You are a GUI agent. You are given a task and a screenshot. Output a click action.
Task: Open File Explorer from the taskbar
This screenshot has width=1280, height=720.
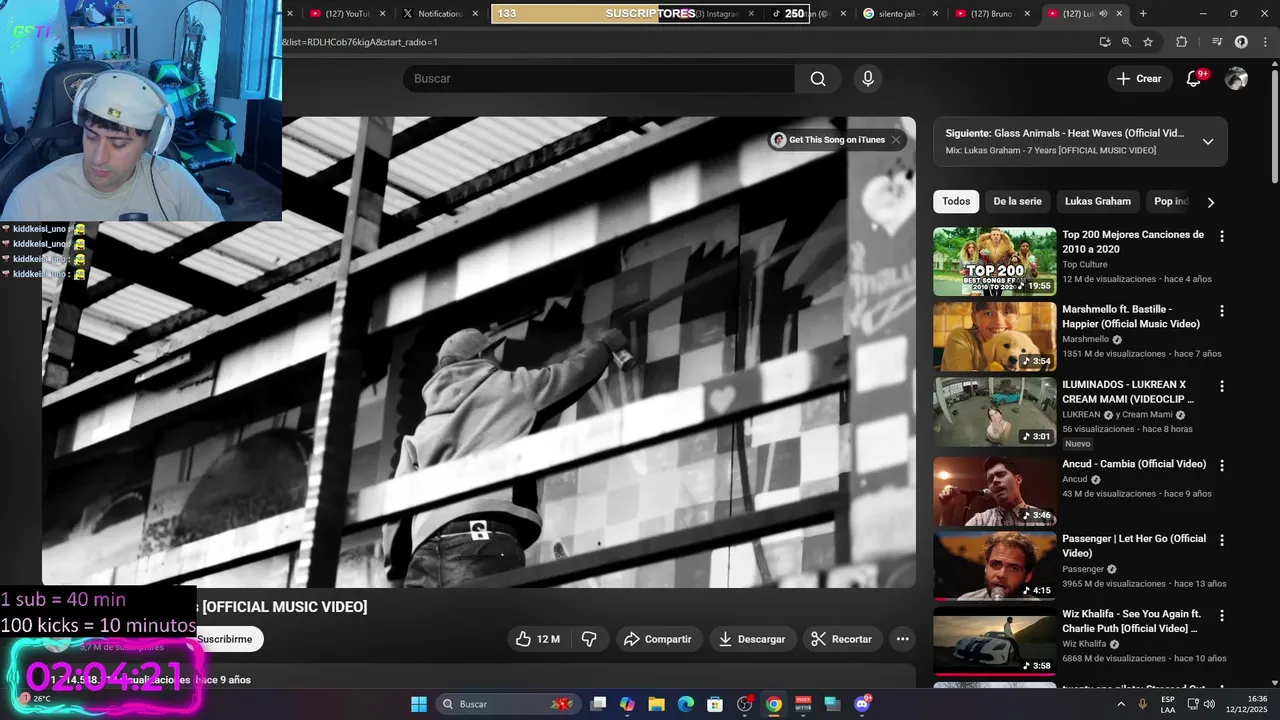click(657, 704)
